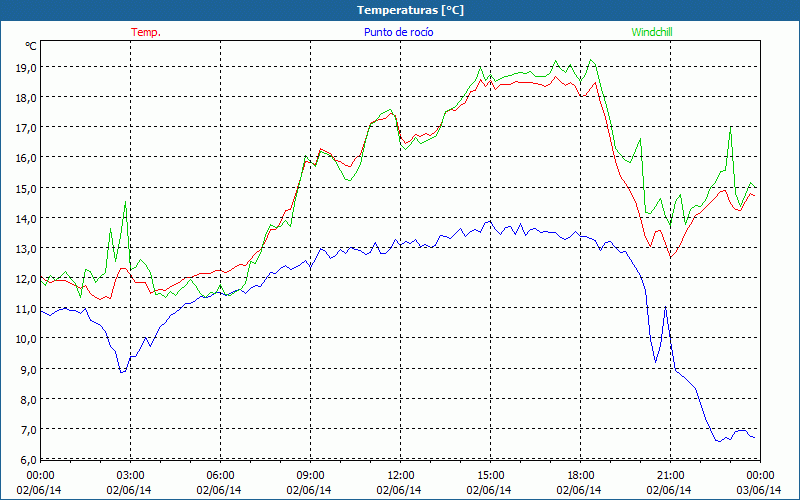Click the '10,0' y-axis value
The image size is (800, 500).
point(26,339)
